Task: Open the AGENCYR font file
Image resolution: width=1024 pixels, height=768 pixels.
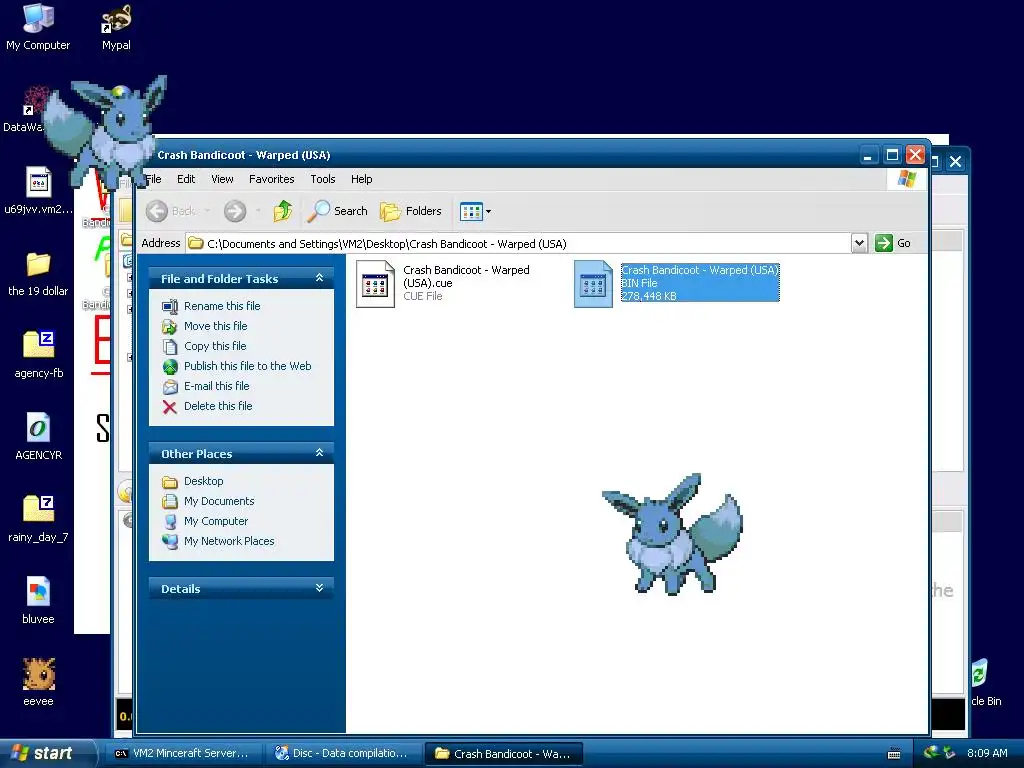Action: tap(39, 437)
